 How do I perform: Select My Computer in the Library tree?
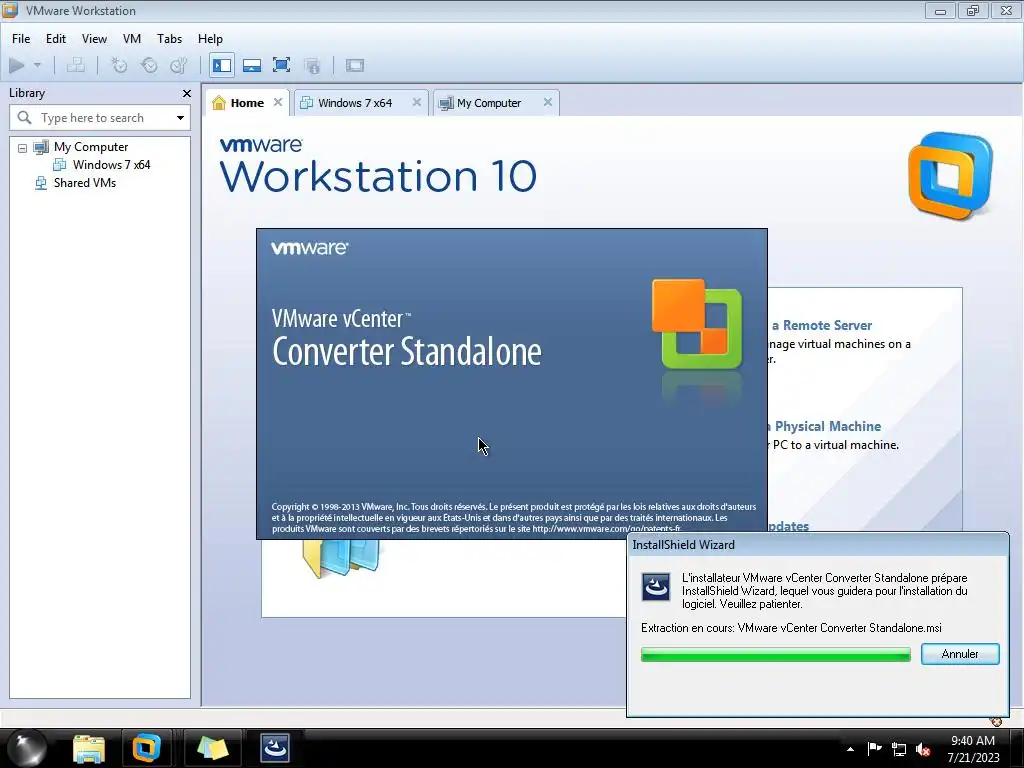[91, 147]
